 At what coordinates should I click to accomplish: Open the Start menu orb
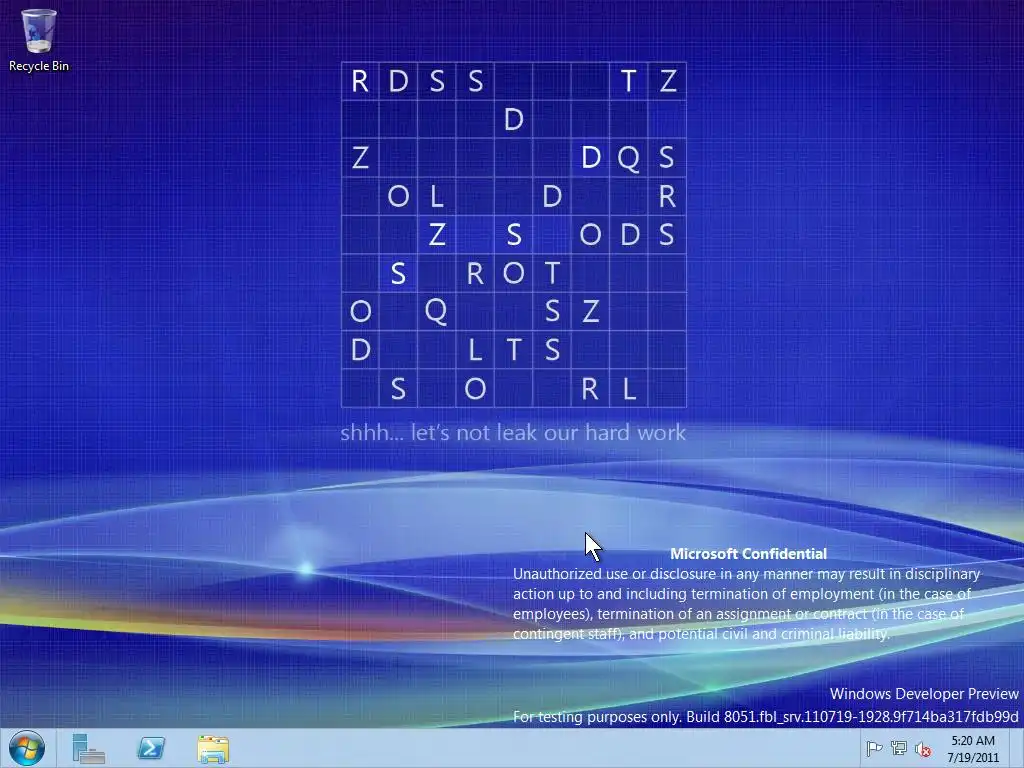pyautogui.click(x=27, y=748)
